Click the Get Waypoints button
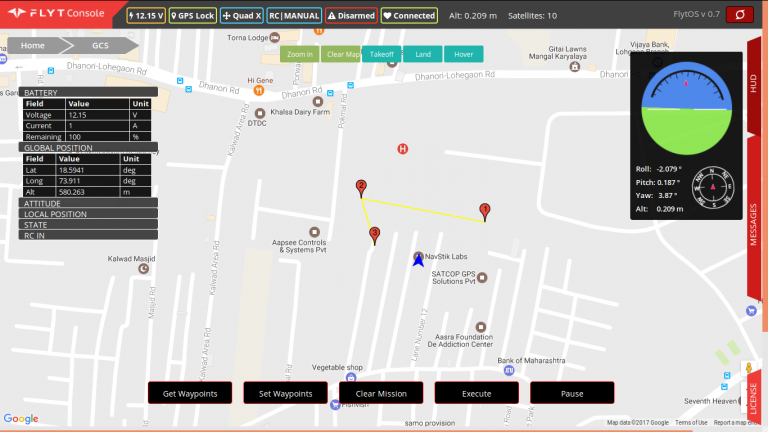 click(190, 393)
